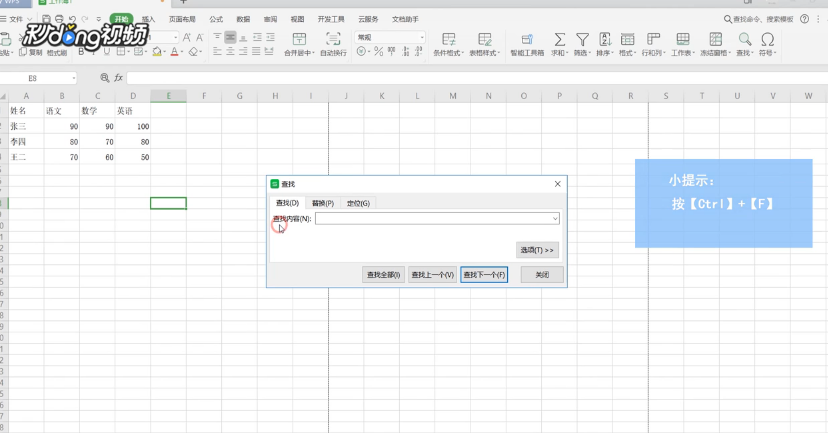
Task: Click the eraser clear-format icon
Action: click(x=193, y=52)
